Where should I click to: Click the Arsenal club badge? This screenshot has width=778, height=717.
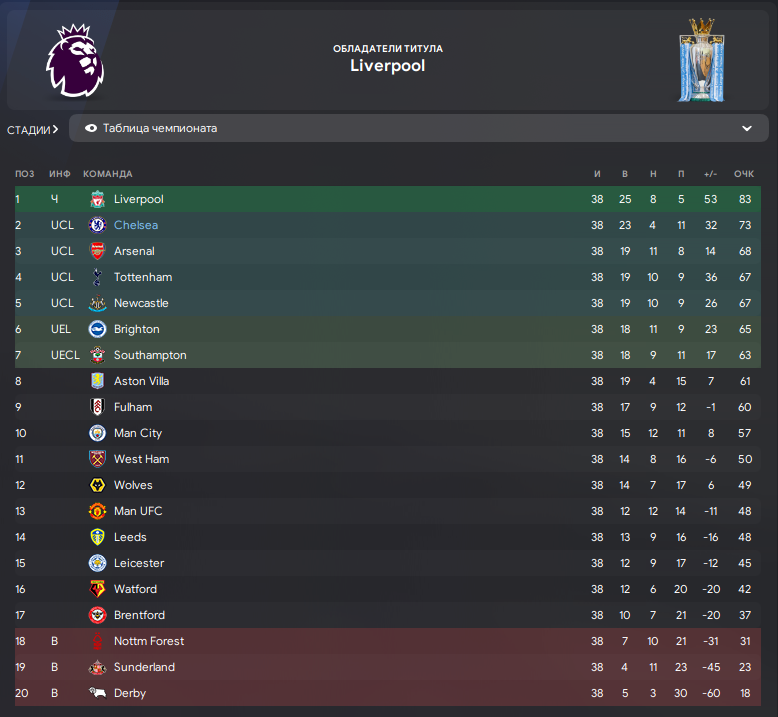(x=97, y=251)
